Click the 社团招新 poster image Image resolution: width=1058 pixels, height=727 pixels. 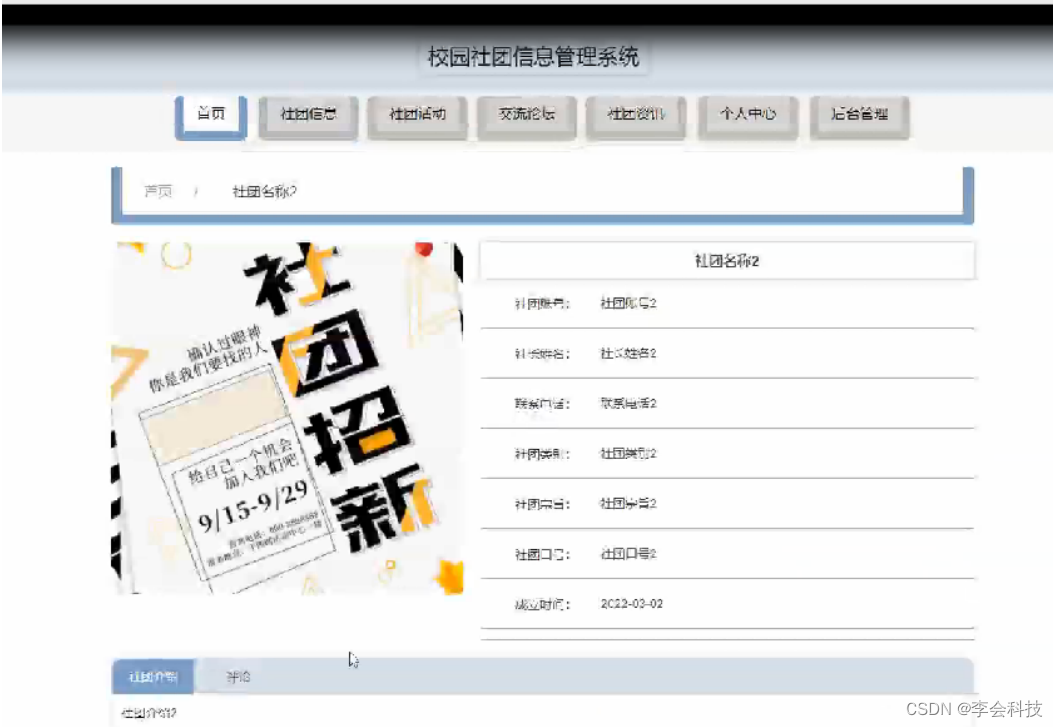(x=287, y=418)
